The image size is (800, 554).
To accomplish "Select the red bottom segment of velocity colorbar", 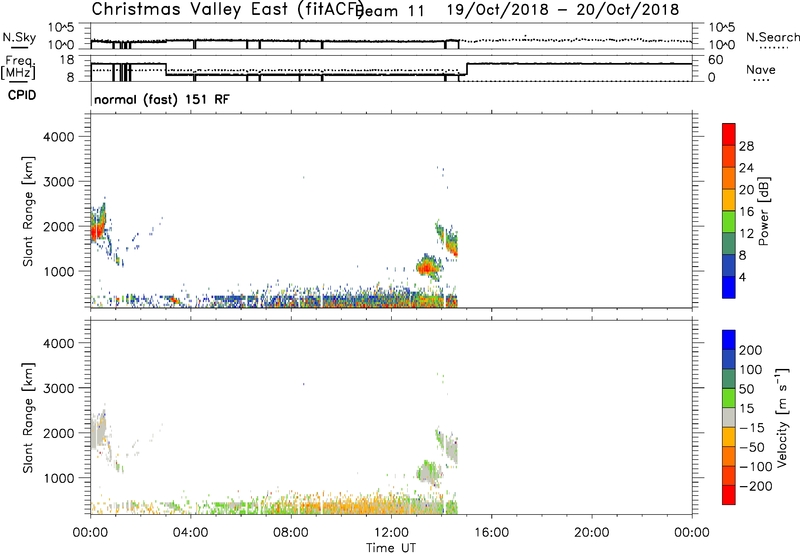I will pos(729,495).
